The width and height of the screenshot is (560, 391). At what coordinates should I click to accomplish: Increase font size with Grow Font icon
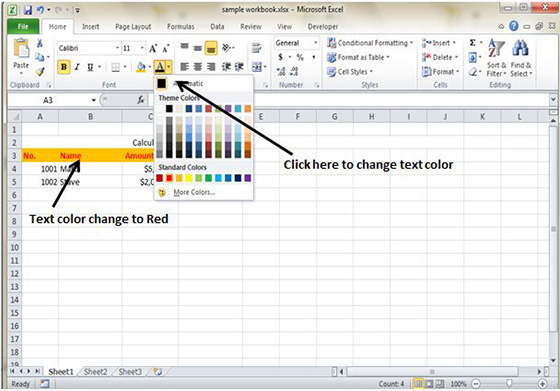click(153, 49)
